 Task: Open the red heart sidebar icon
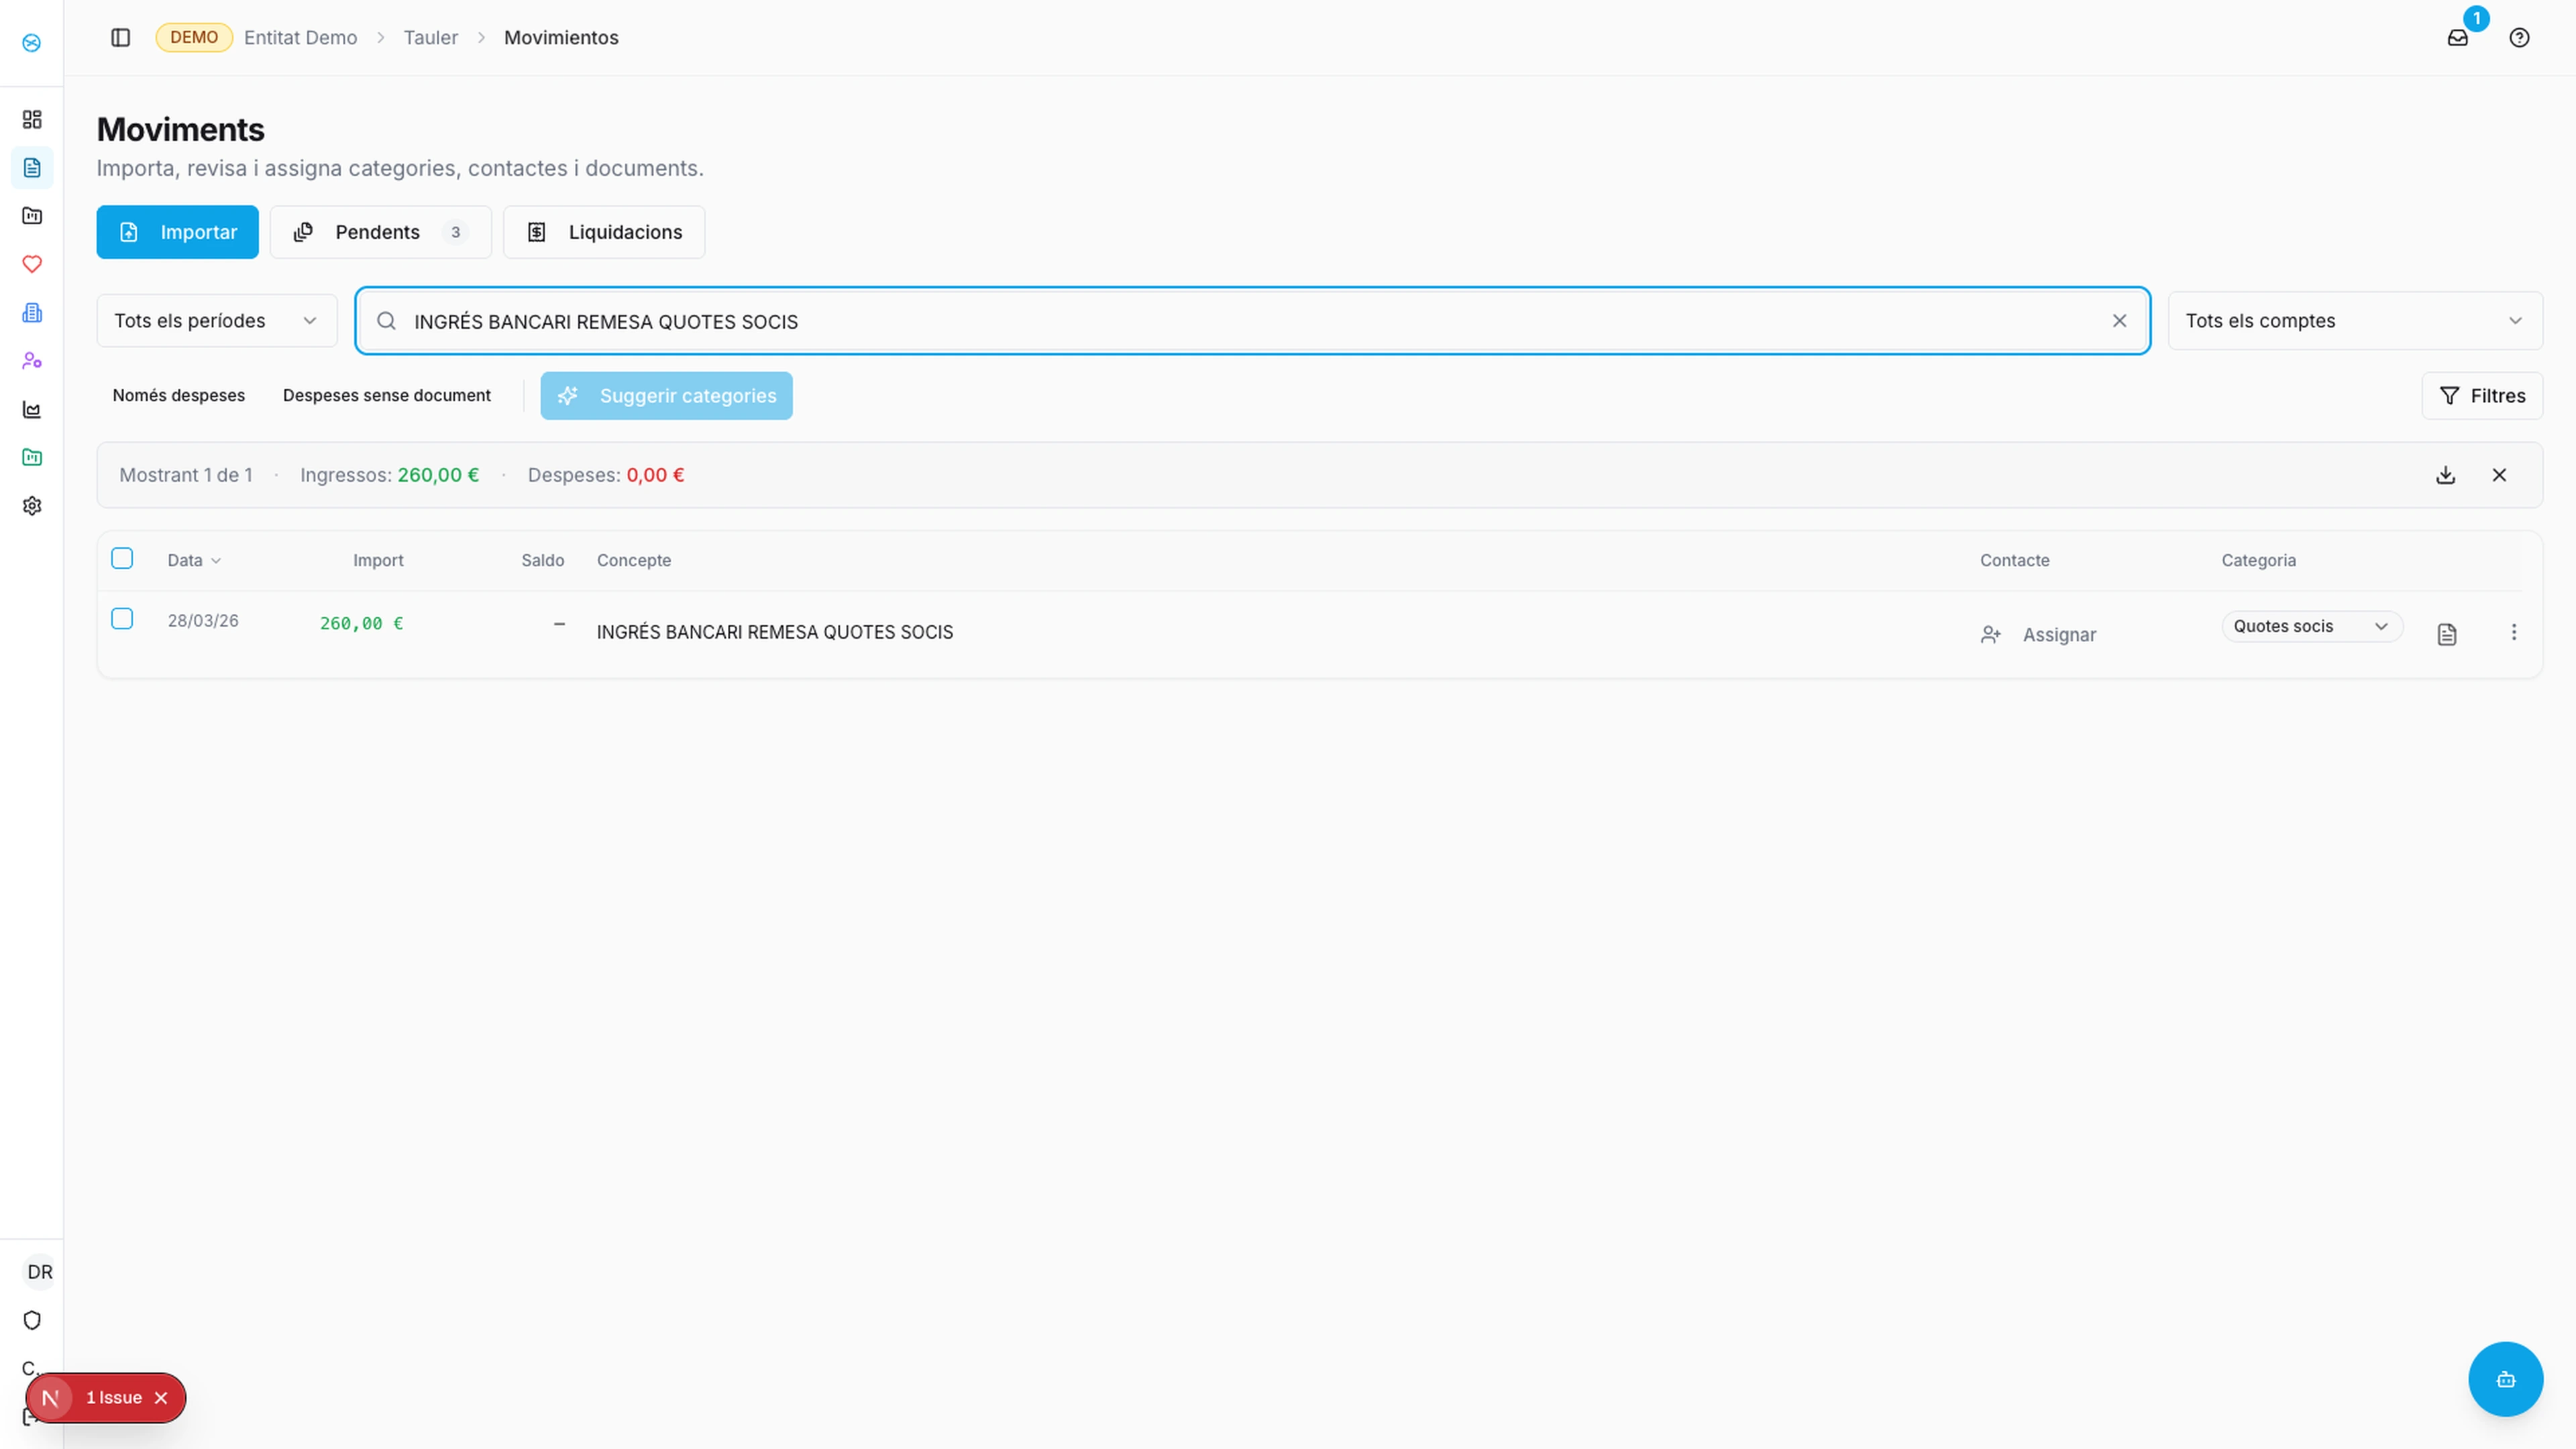pos(32,264)
